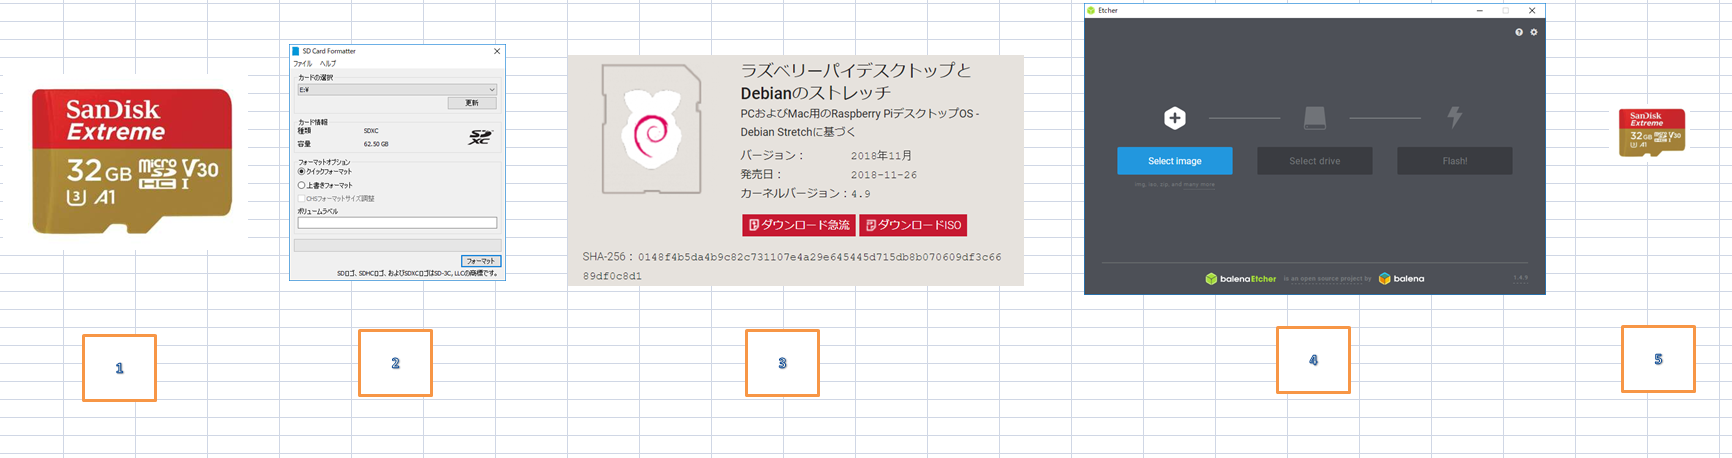The image size is (1732, 458).
Task: Select クイックフォーマット radio option
Action: (302, 172)
